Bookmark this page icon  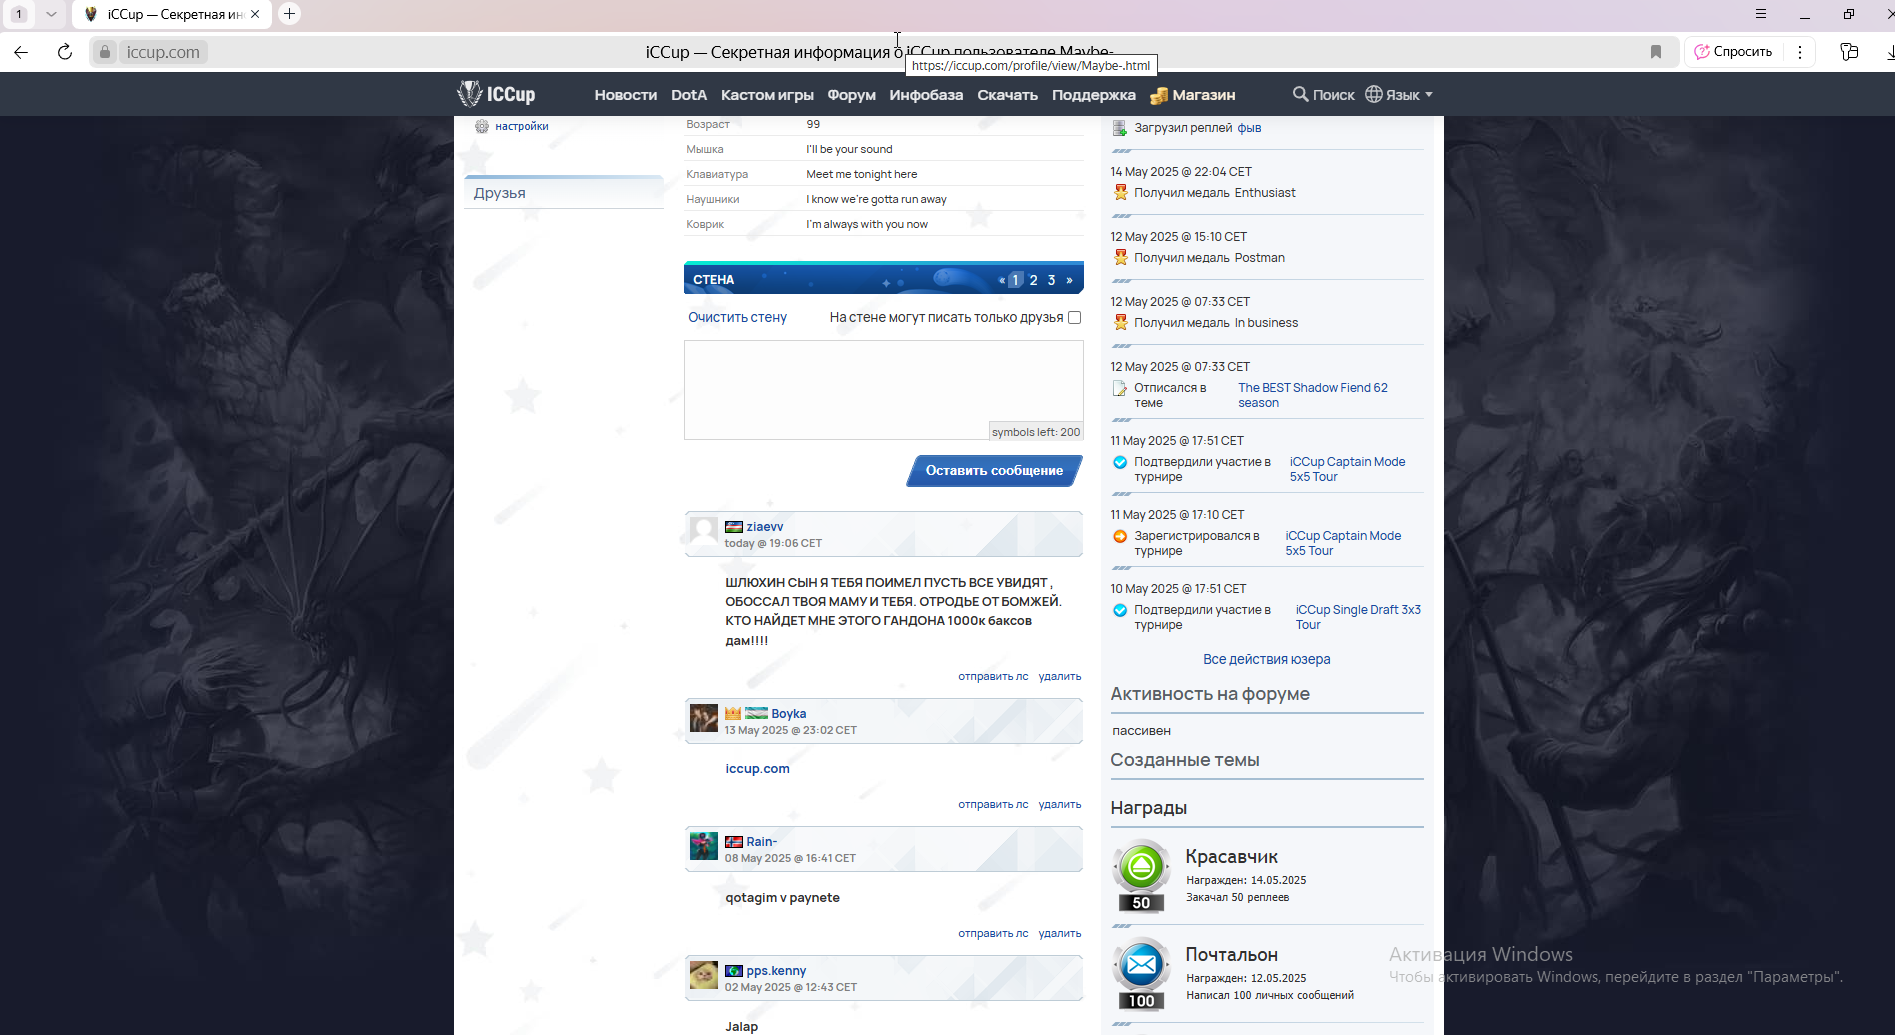(1656, 52)
